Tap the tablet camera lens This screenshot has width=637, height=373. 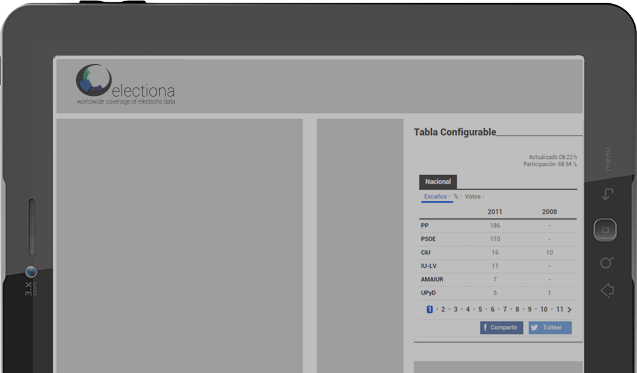click(x=31, y=272)
